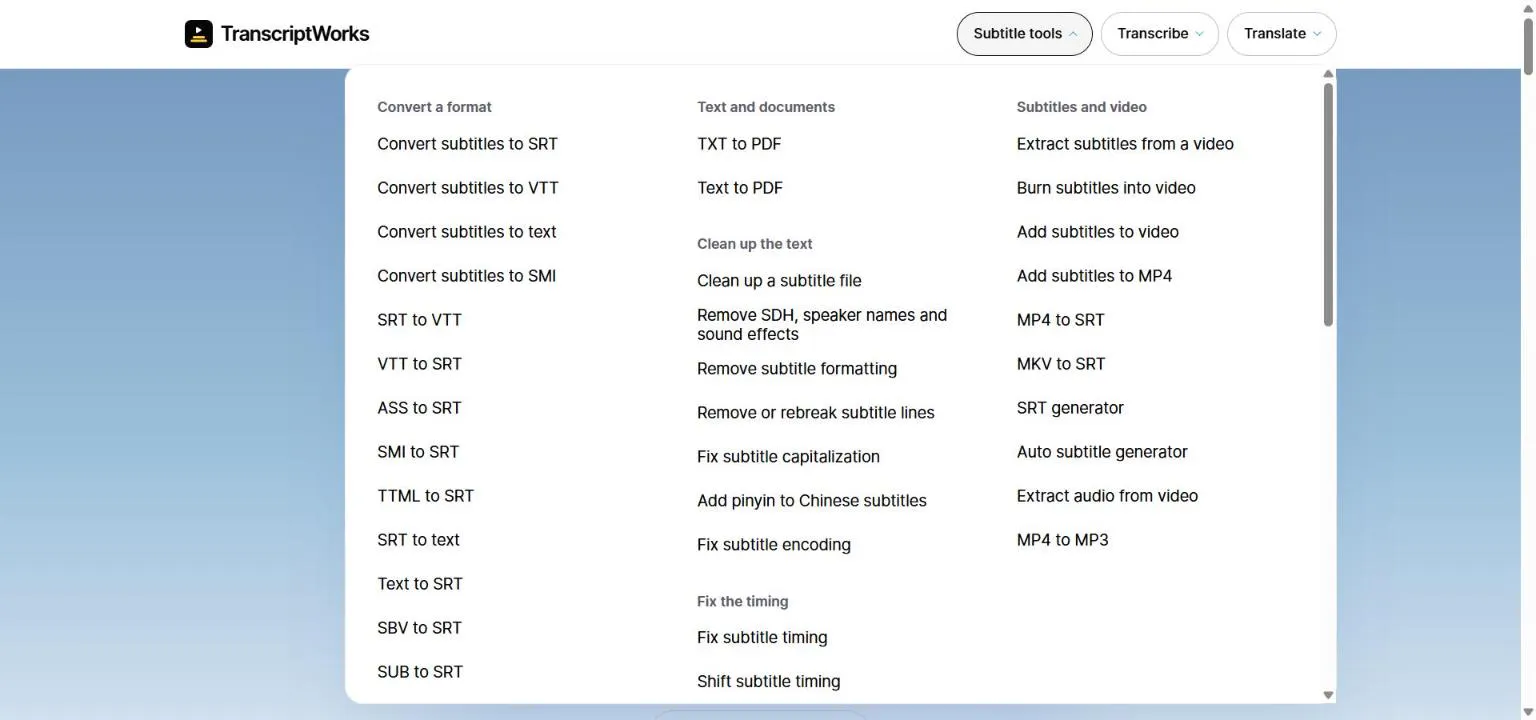This screenshot has width=1536, height=720.
Task: Select Text to PDF option
Action: tap(740, 188)
